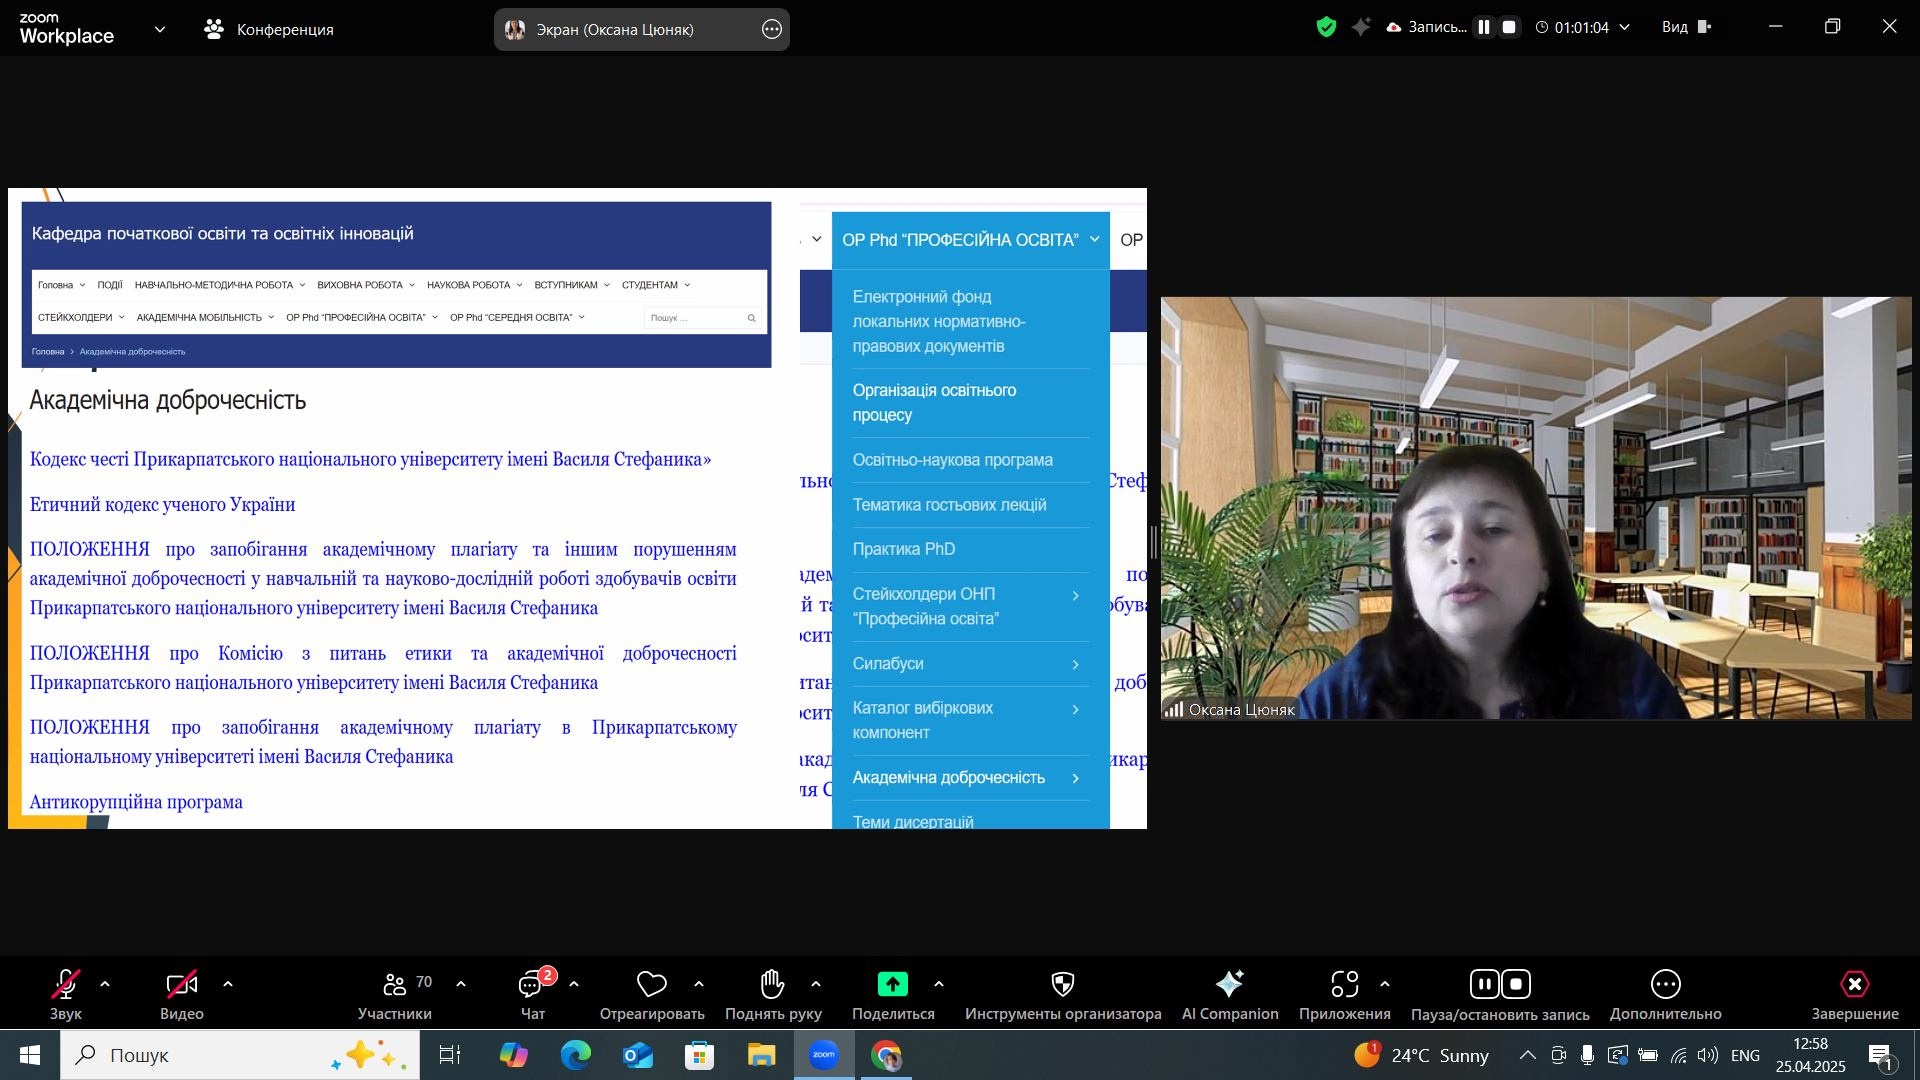Open Zoom Workplace dropdown menu
1920x1080 pixels.
click(160, 30)
